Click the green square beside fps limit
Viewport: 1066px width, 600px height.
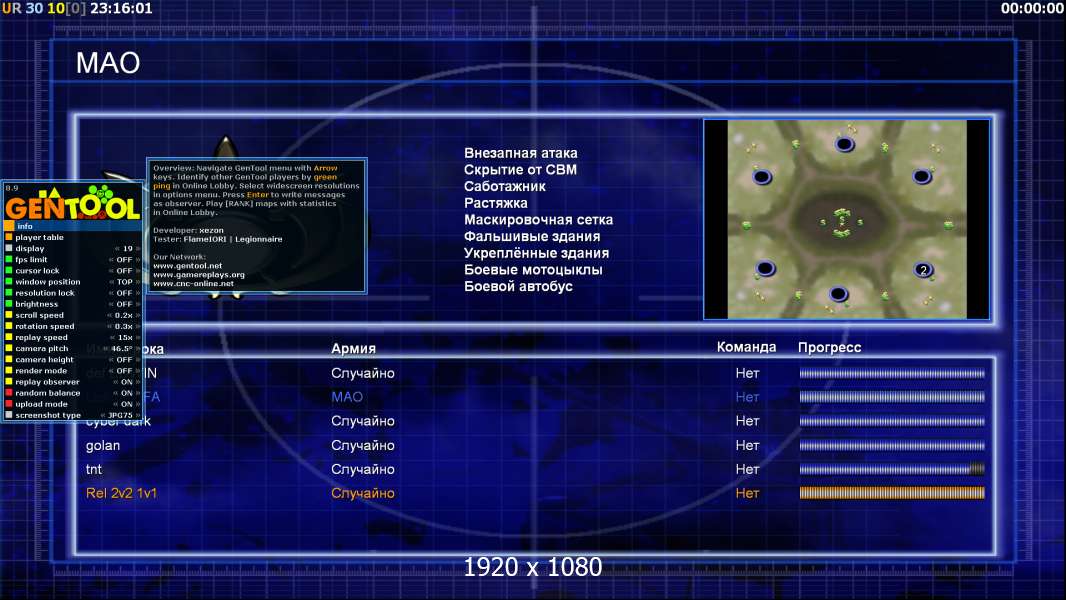tap(9, 260)
